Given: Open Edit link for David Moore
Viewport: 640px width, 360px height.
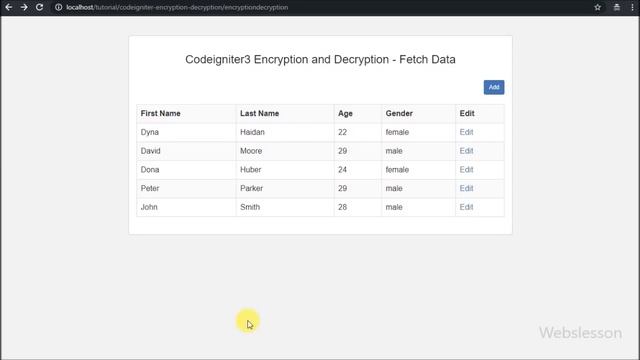Looking at the screenshot, I should click(466, 151).
